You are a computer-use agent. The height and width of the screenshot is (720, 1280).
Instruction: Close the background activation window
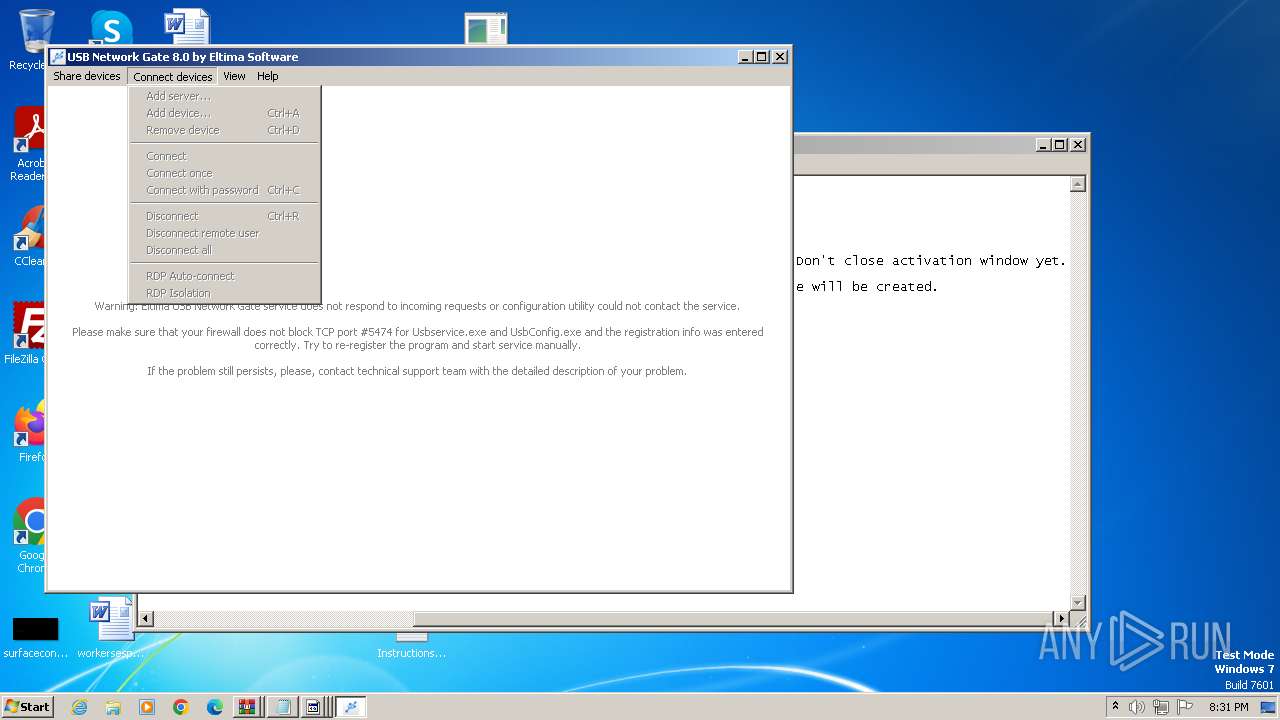[1078, 145]
